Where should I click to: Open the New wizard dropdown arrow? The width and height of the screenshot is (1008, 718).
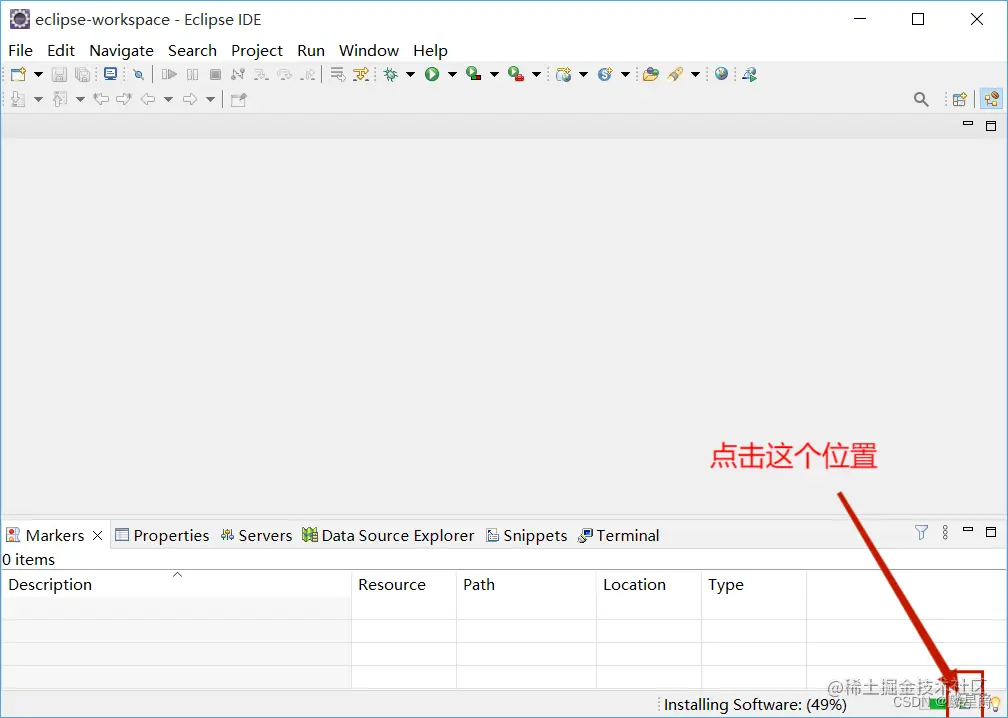click(x=38, y=75)
